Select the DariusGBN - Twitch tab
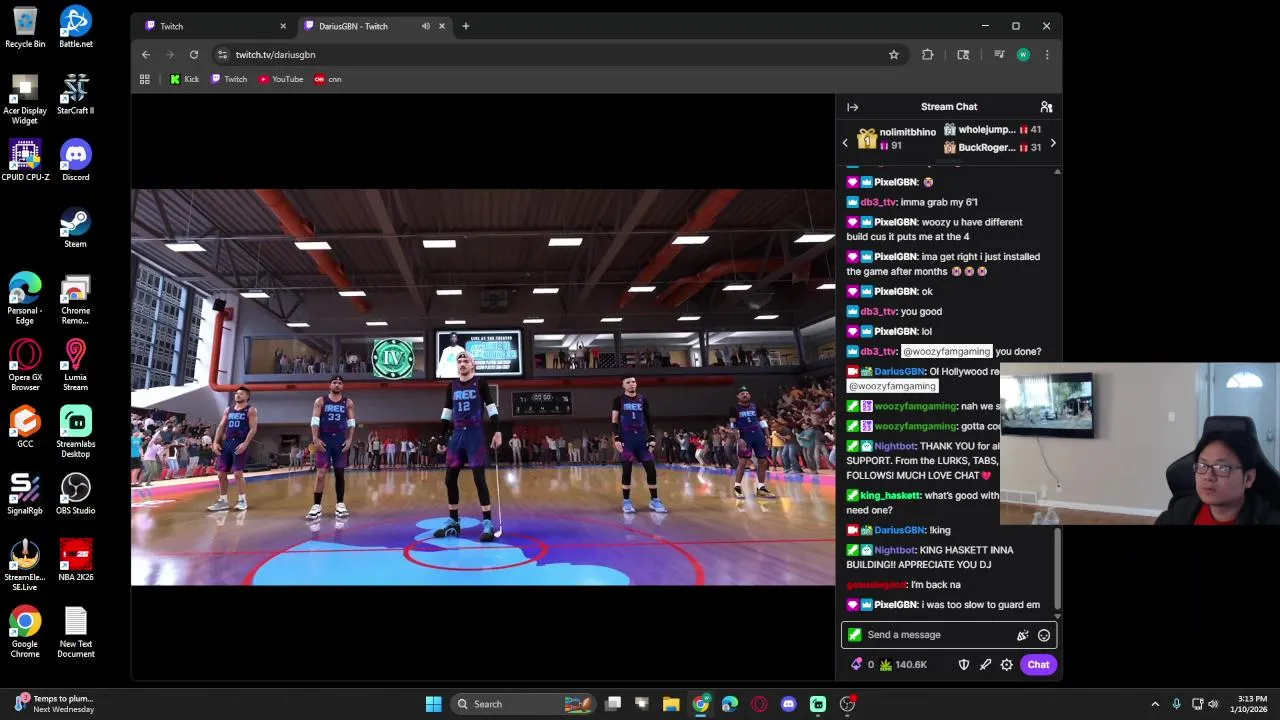 360,26
